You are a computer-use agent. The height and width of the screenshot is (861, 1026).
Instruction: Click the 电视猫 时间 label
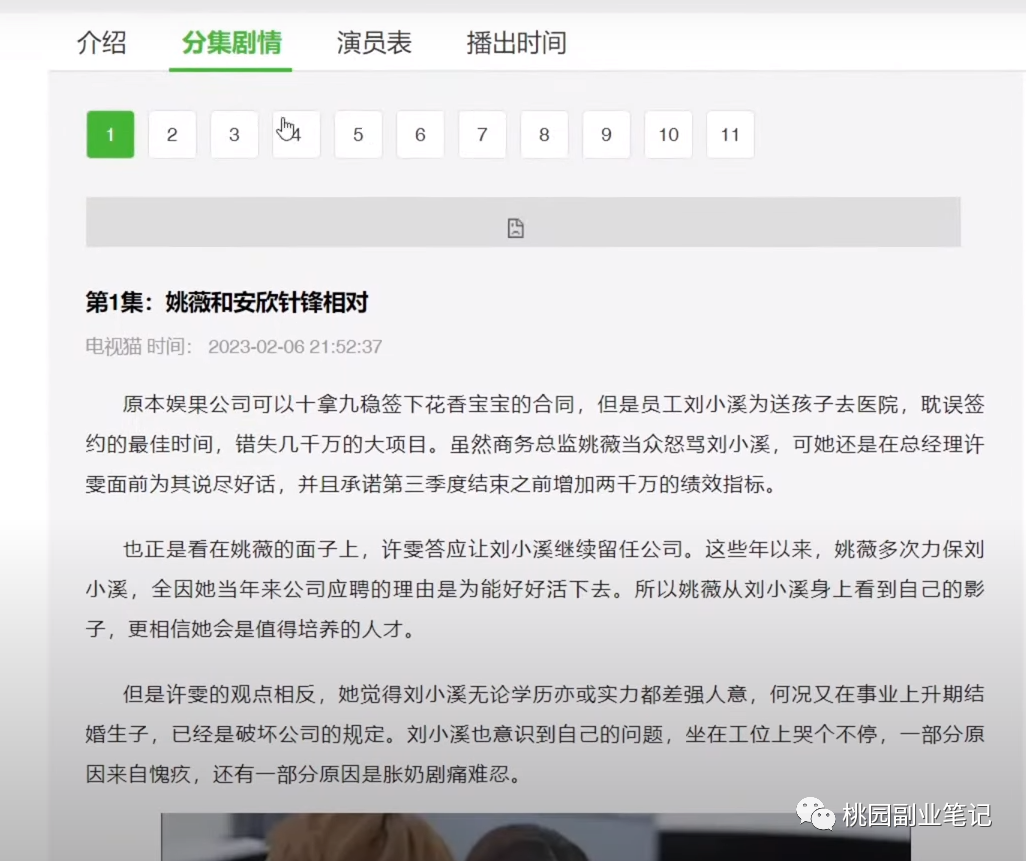pyautogui.click(x=139, y=346)
